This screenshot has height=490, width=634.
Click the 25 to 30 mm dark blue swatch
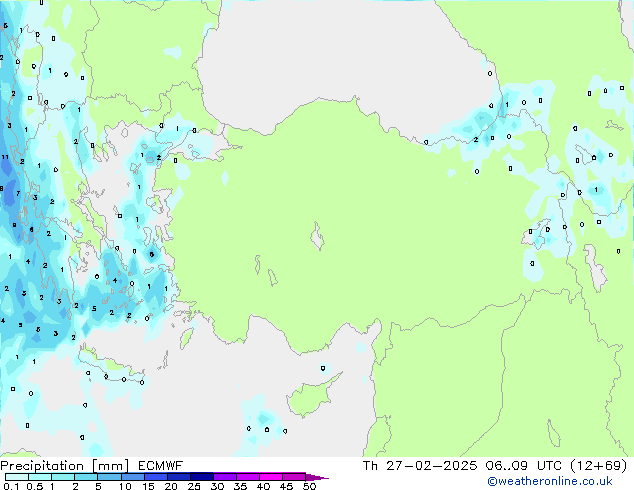click(201, 477)
